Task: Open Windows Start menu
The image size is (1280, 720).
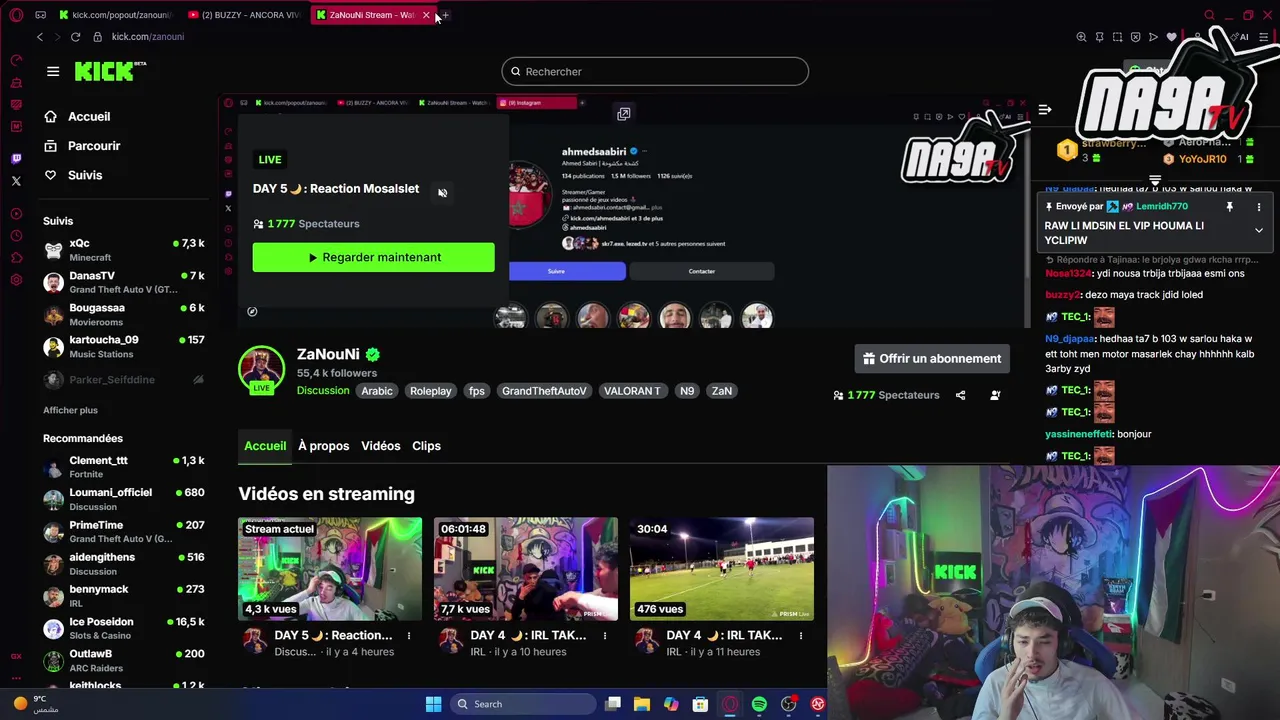Action: coord(433,704)
